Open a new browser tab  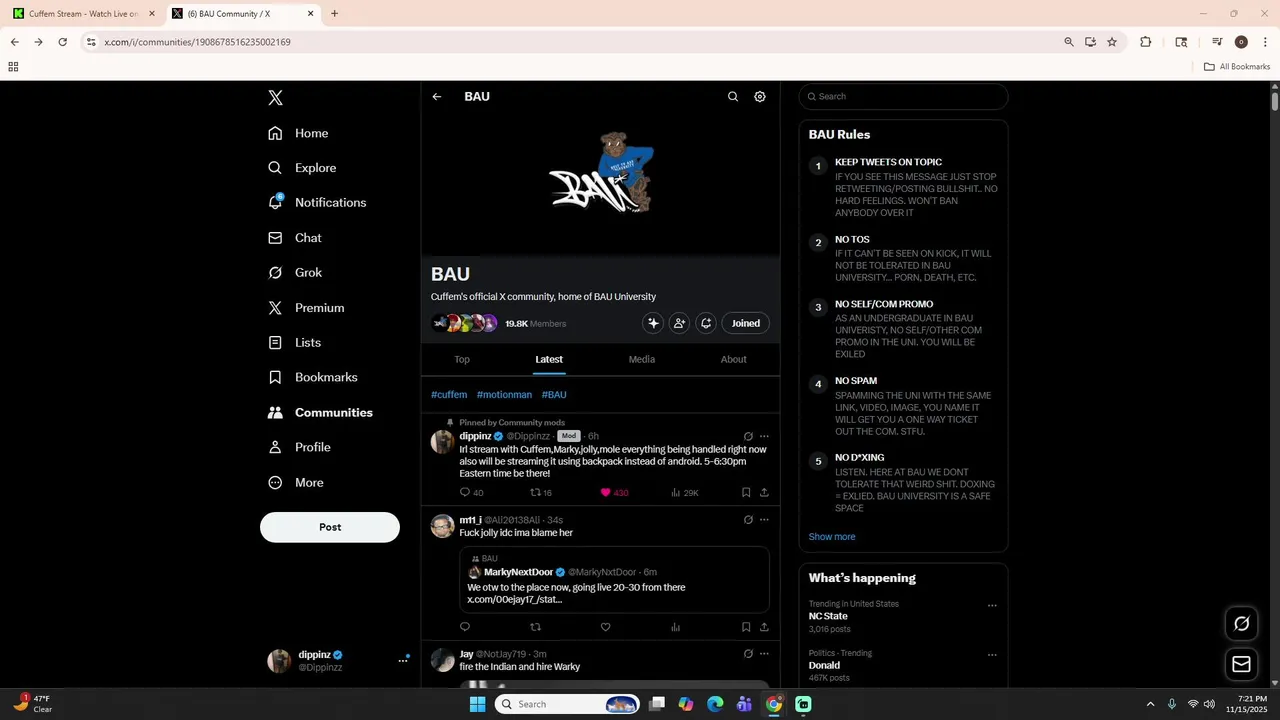coord(334,14)
